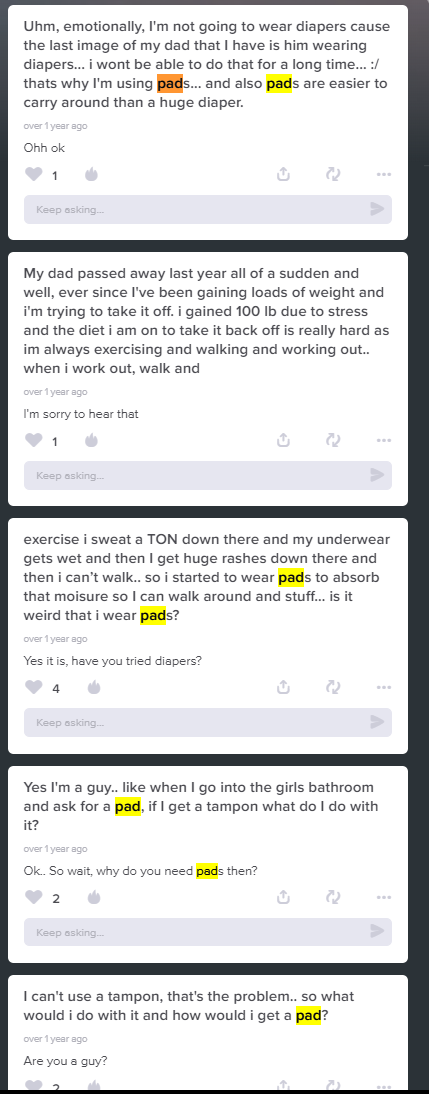Open more options on 'I'm sorry to hear that' post

pos(384,440)
